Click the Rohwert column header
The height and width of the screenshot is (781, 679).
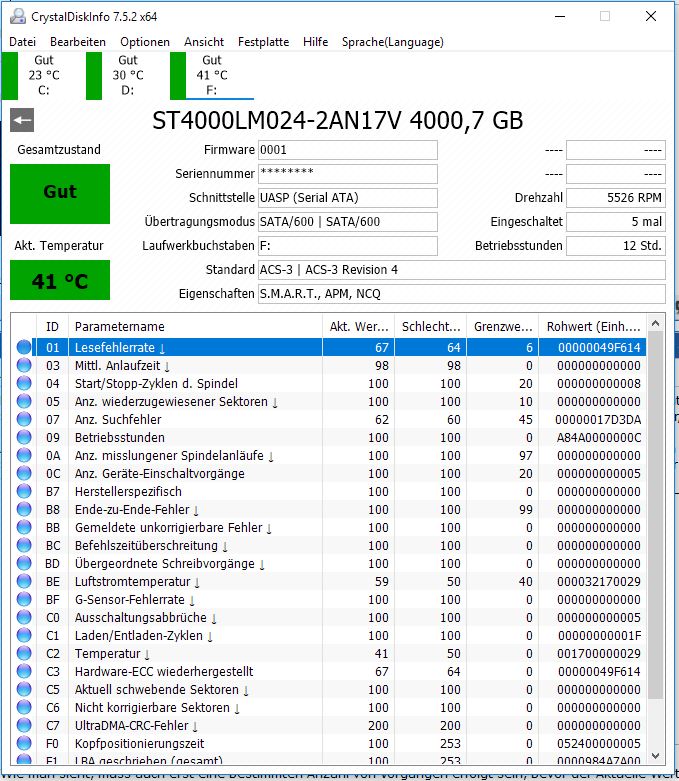(593, 327)
